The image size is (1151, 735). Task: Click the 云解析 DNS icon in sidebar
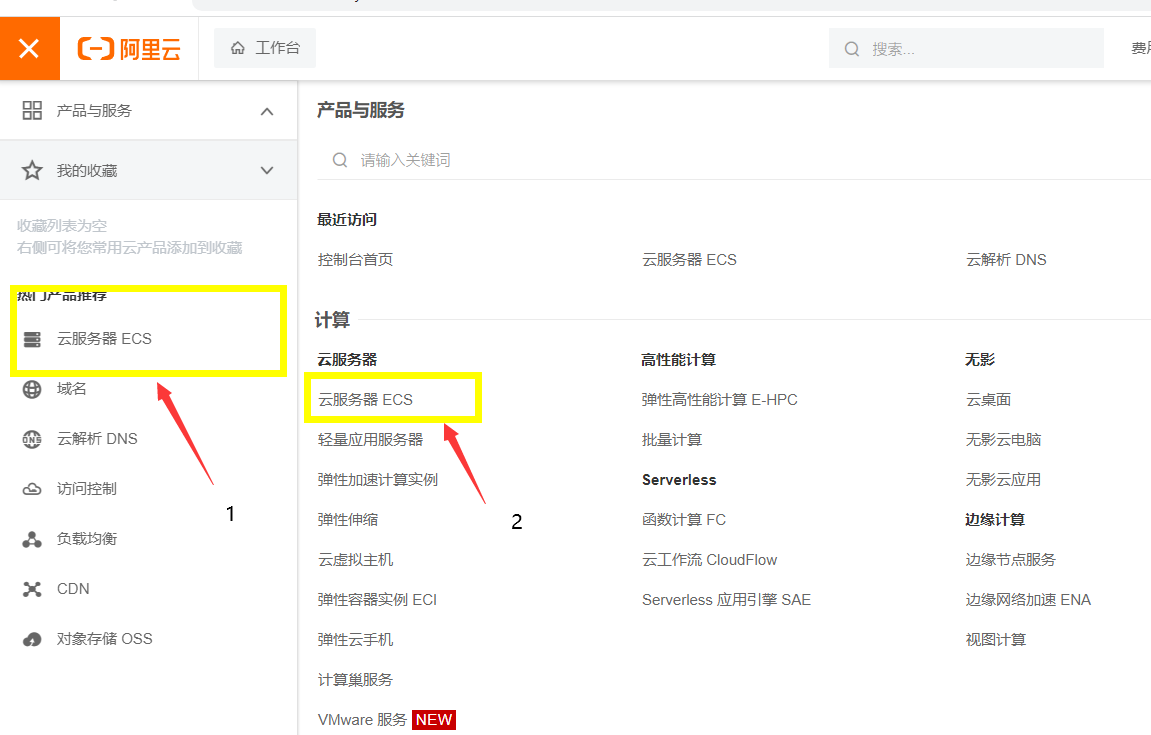33,438
